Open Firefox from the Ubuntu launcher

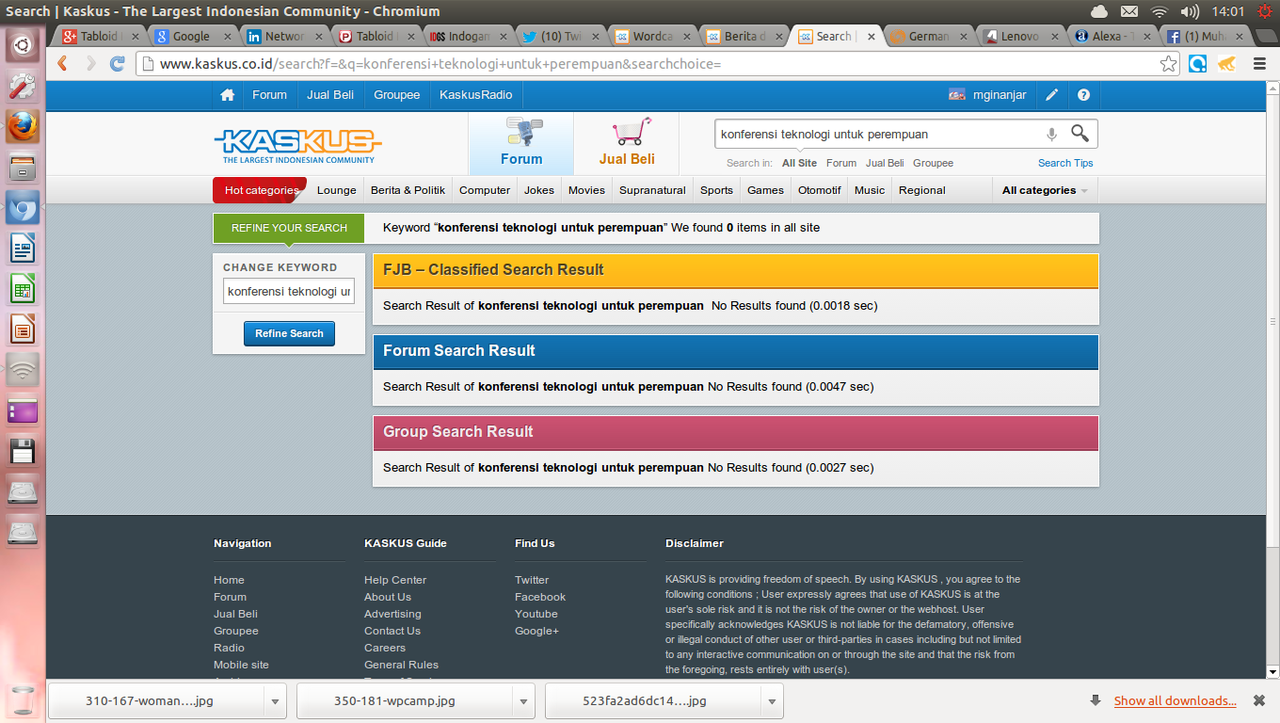(23, 127)
